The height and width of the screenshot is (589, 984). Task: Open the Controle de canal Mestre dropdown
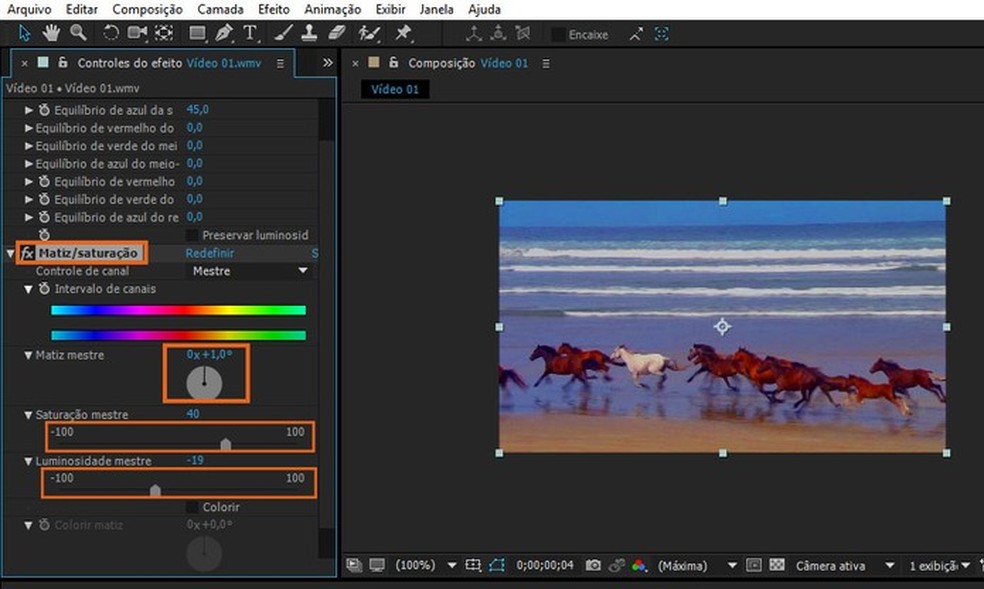(249, 271)
